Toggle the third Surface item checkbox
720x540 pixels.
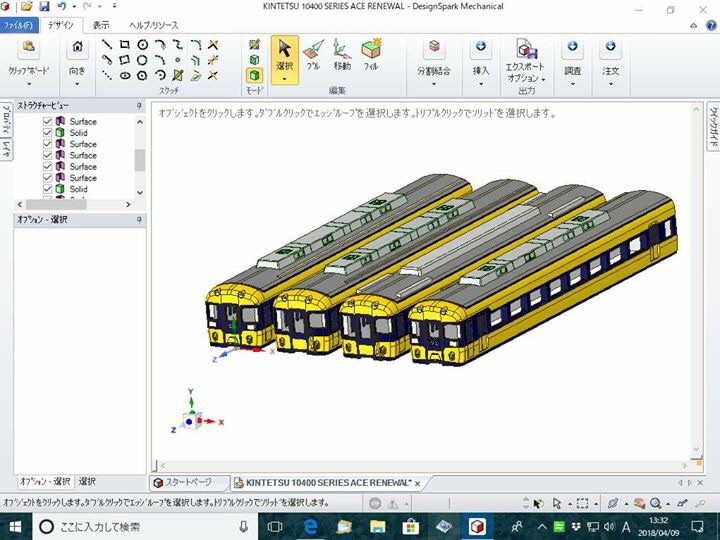(x=47, y=155)
